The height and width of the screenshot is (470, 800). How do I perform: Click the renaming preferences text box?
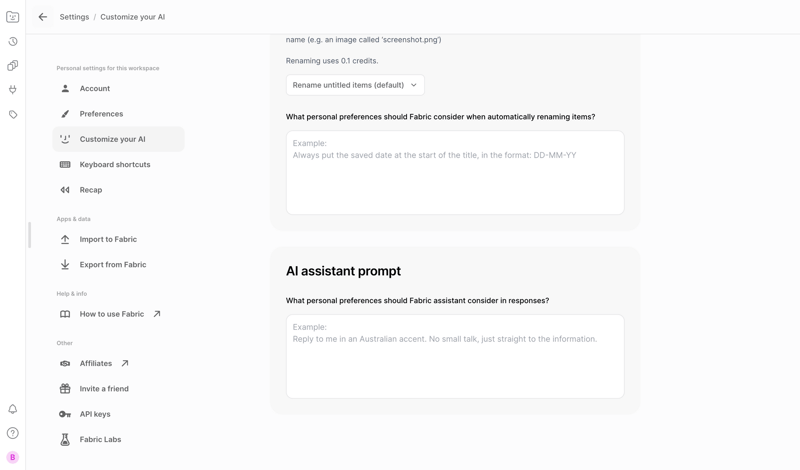tap(455, 173)
